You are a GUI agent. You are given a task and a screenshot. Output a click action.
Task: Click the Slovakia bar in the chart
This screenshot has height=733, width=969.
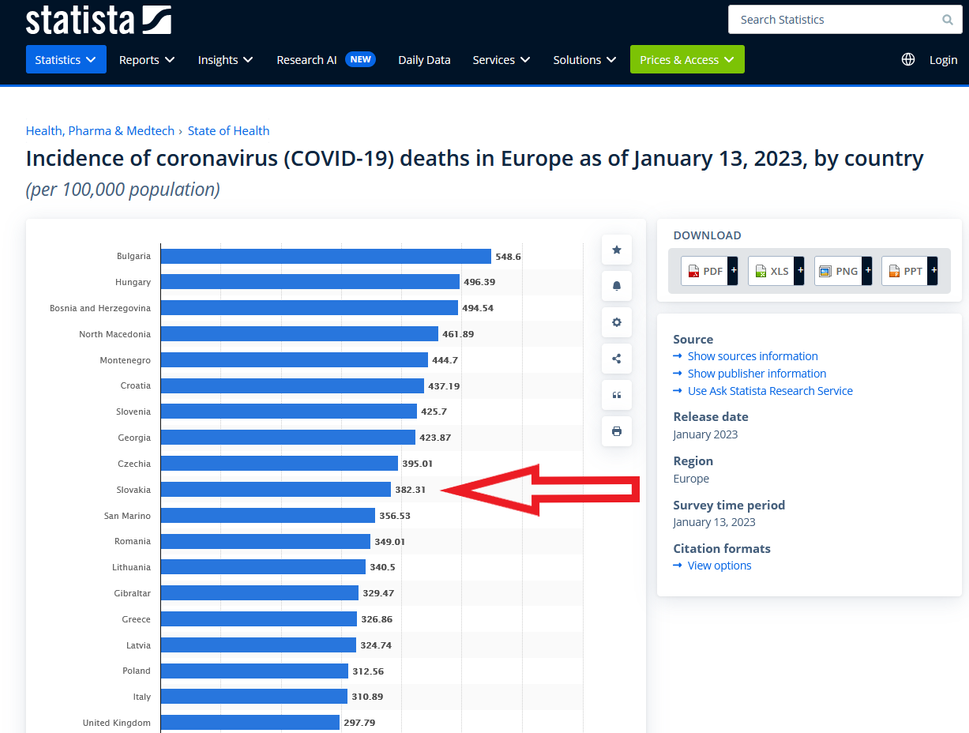276,489
